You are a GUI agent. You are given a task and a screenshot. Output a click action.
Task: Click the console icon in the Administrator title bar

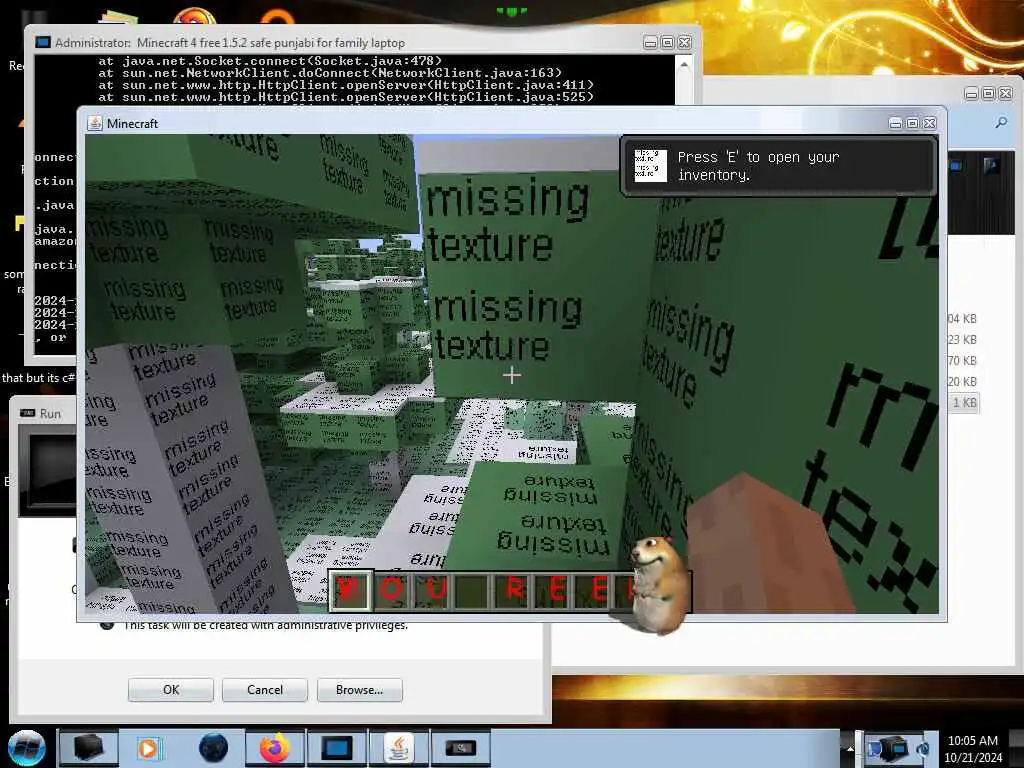coord(43,42)
